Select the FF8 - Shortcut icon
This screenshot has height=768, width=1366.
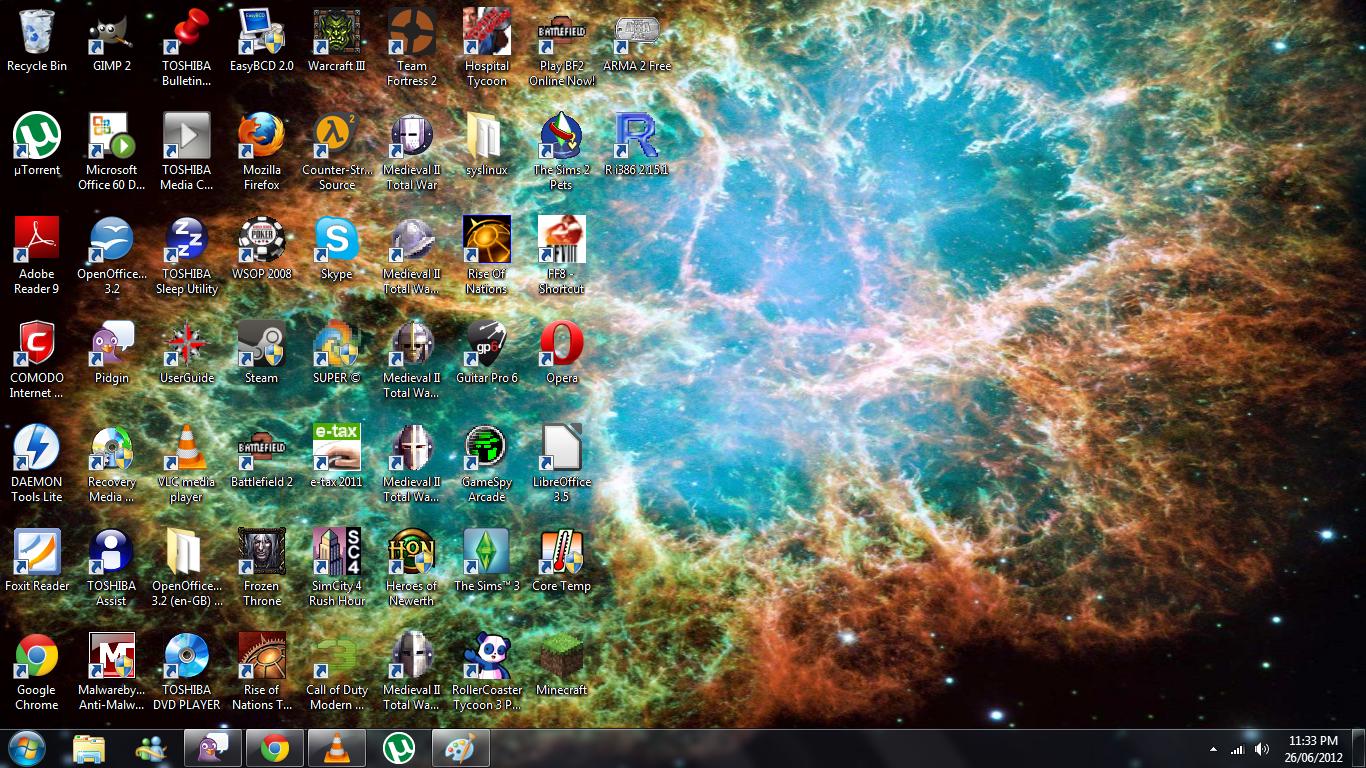click(562, 256)
